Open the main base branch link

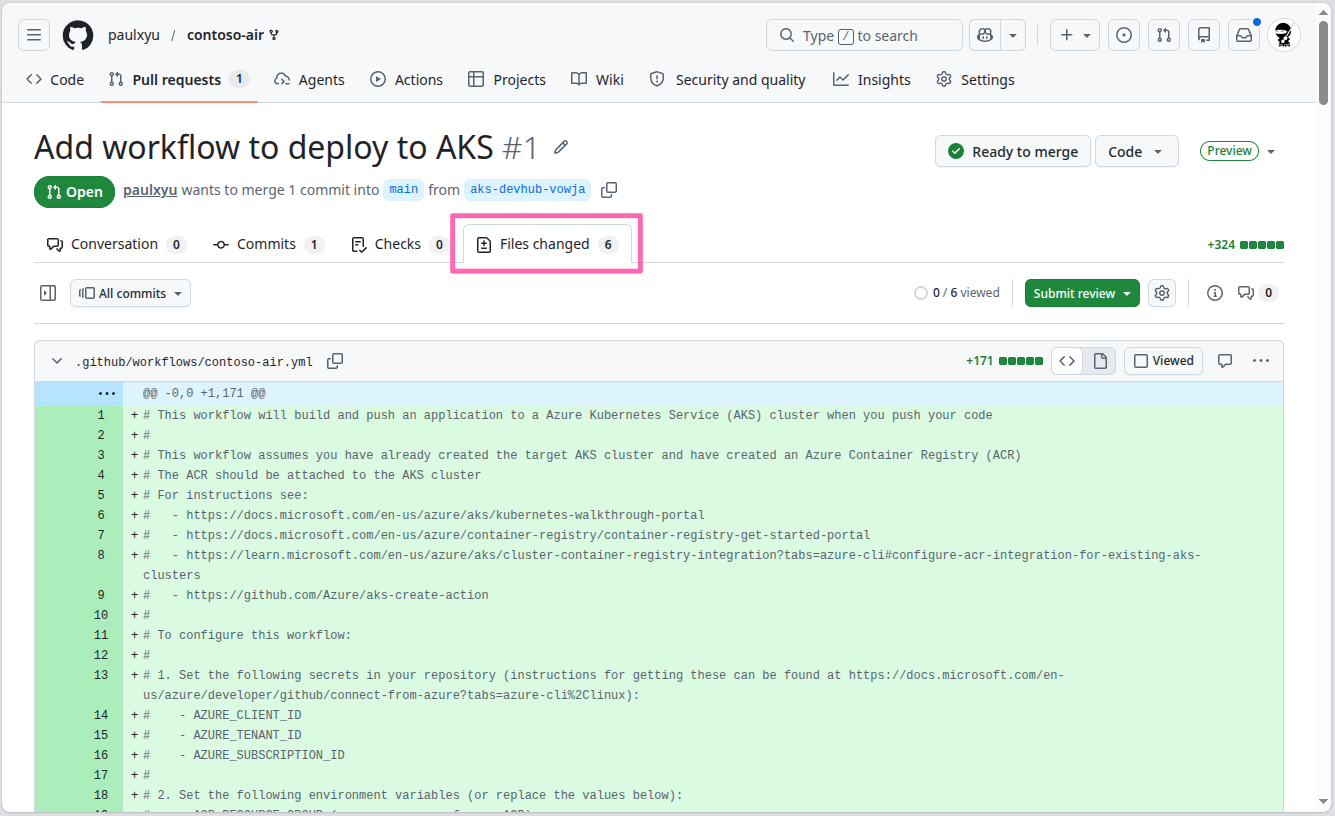click(x=404, y=190)
